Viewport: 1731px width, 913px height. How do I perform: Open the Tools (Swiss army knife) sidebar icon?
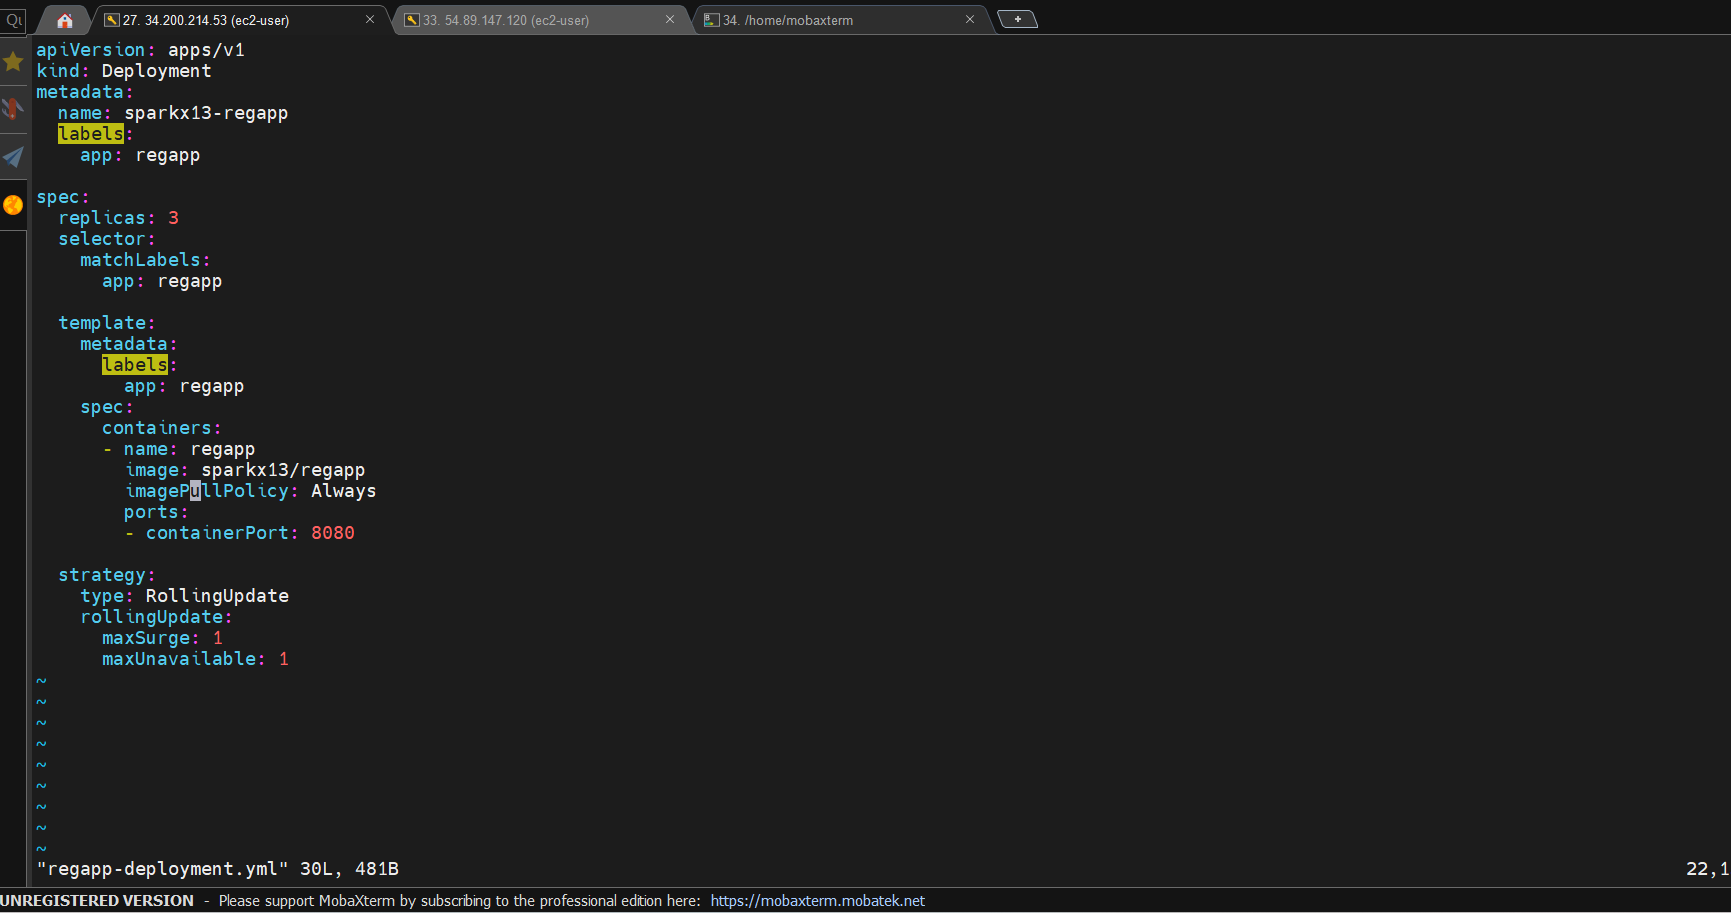point(13,108)
